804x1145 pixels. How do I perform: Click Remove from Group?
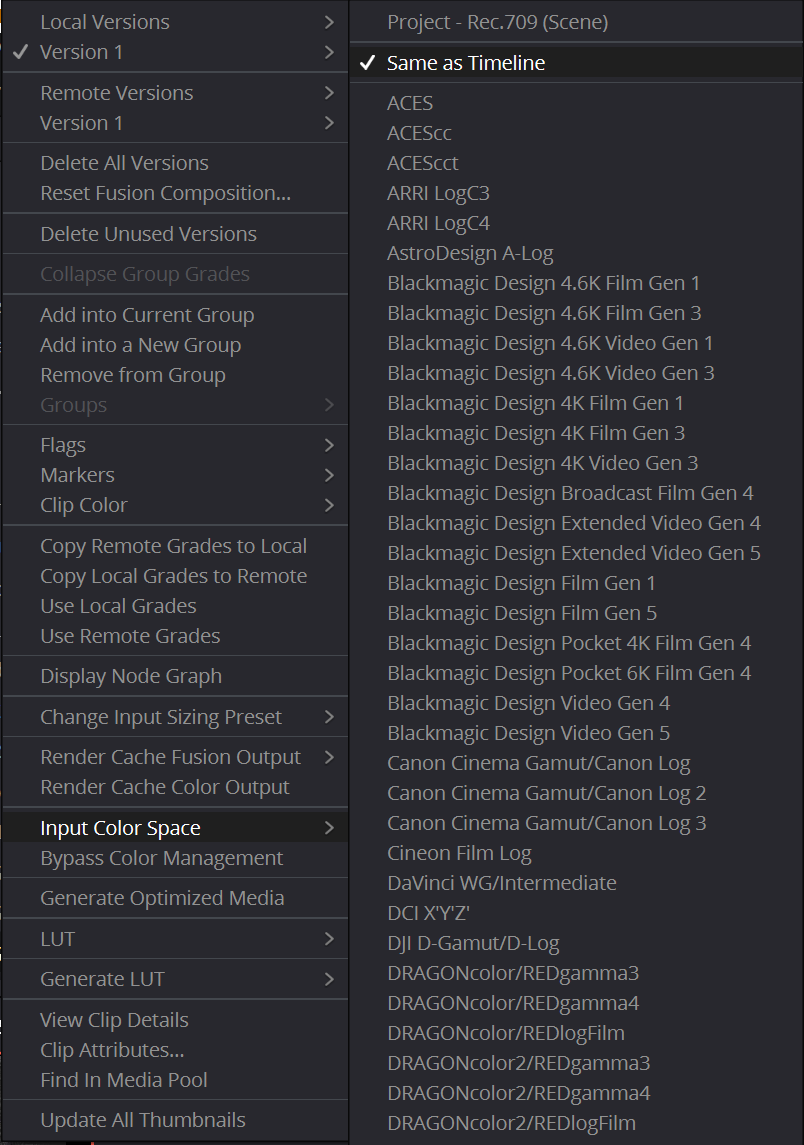pos(175,375)
